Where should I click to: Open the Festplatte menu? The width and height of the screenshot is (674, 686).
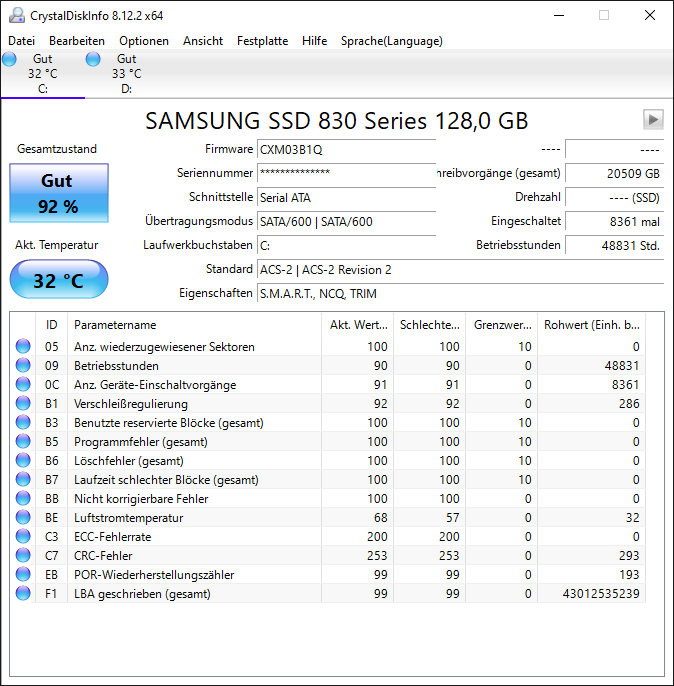pyautogui.click(x=262, y=41)
